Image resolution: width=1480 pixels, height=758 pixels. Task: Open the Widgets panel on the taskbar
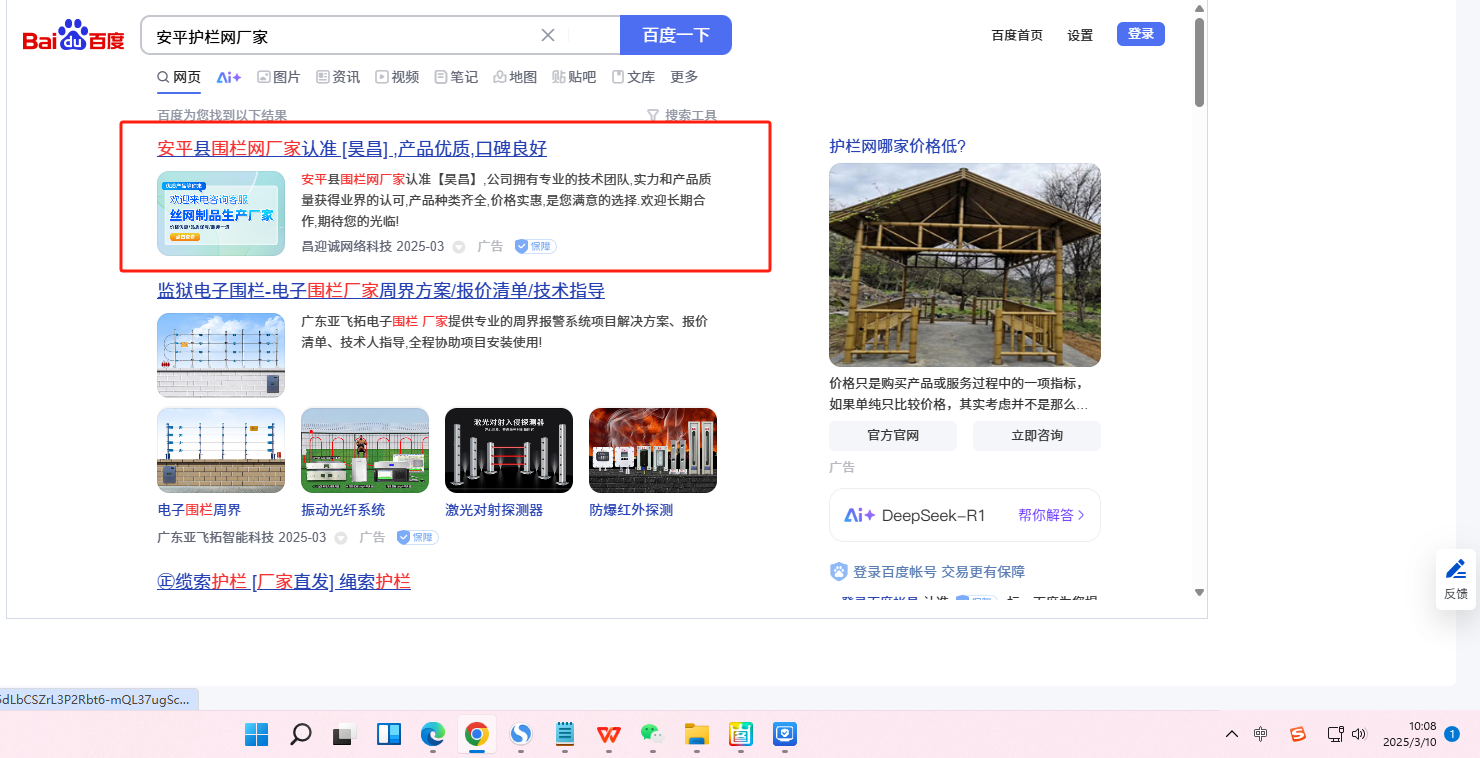coord(389,735)
